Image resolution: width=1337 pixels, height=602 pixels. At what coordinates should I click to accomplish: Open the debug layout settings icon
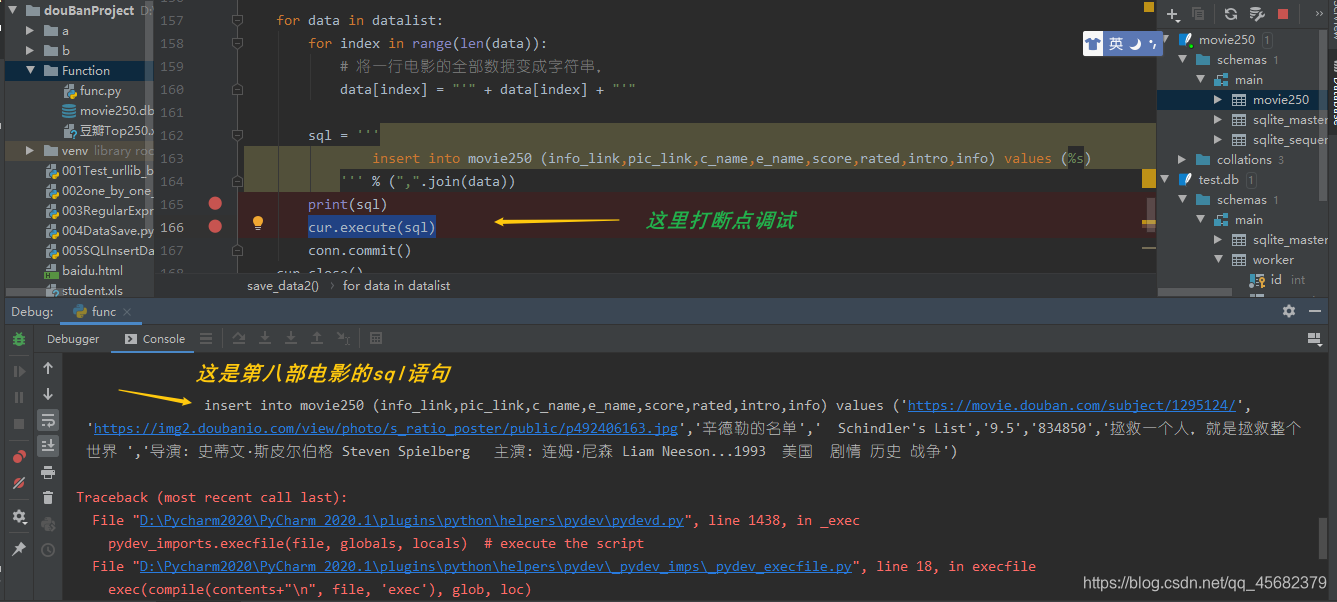(1312, 340)
